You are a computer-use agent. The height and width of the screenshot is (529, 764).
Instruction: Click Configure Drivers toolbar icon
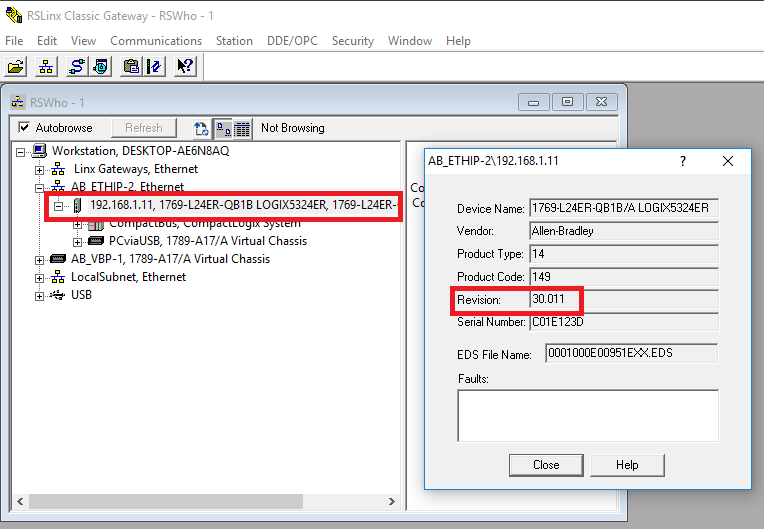click(77, 66)
